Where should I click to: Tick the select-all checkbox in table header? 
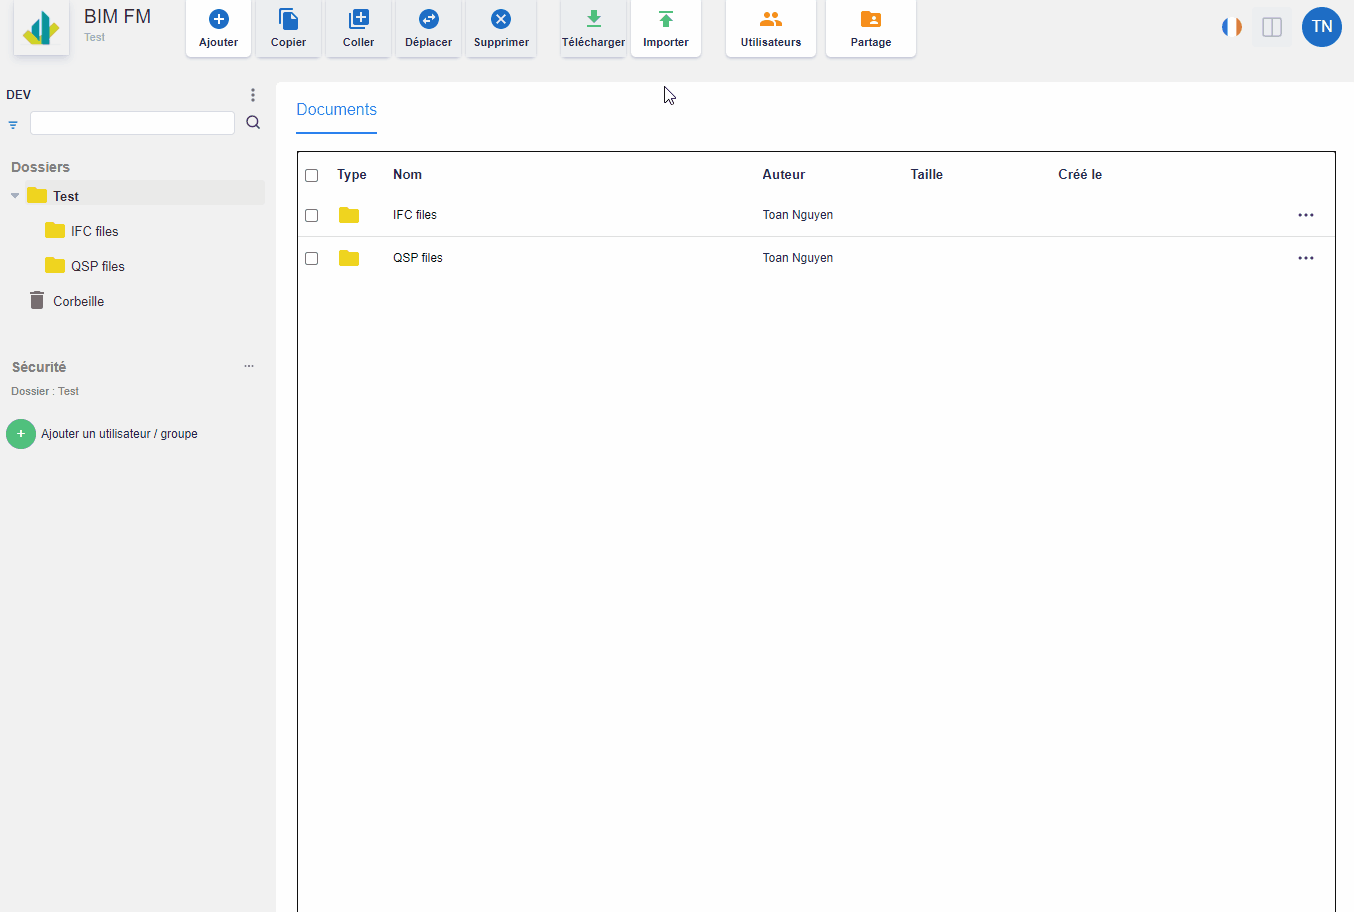[x=312, y=175]
